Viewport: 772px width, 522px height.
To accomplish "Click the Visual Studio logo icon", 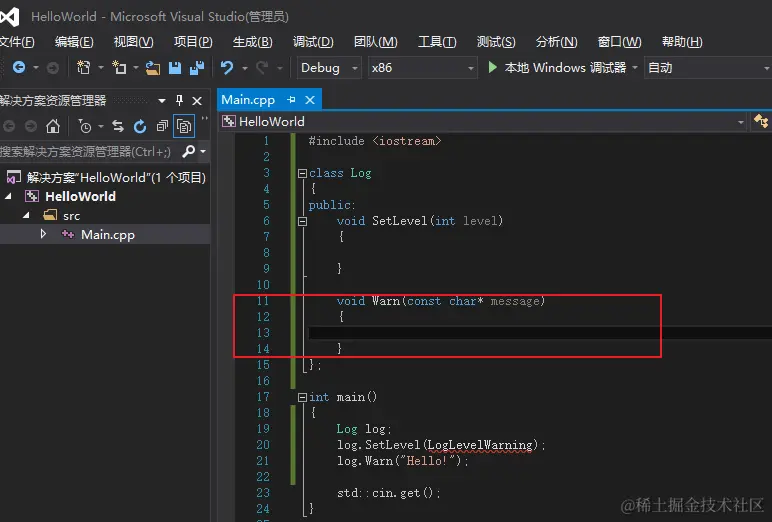I will point(9,17).
